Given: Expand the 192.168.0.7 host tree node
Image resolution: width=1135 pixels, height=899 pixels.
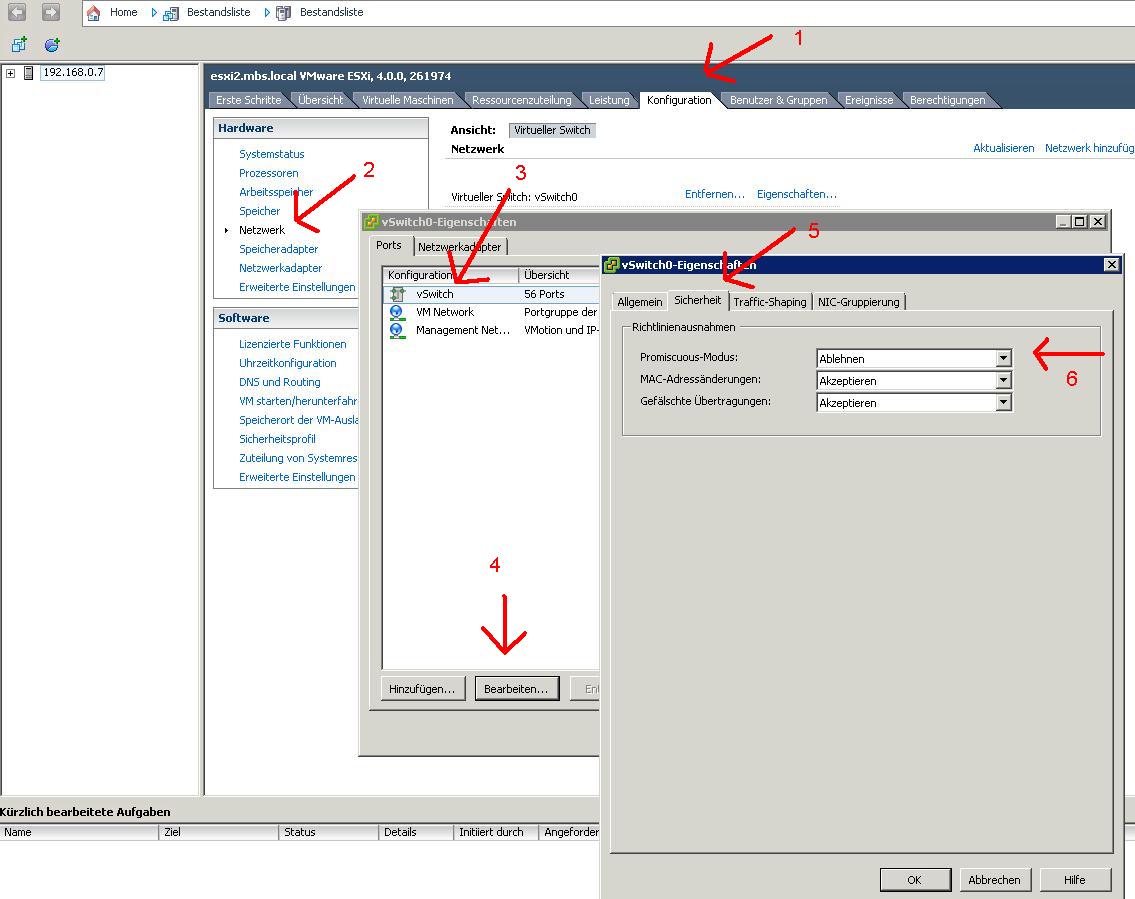Looking at the screenshot, I should tap(10, 73).
